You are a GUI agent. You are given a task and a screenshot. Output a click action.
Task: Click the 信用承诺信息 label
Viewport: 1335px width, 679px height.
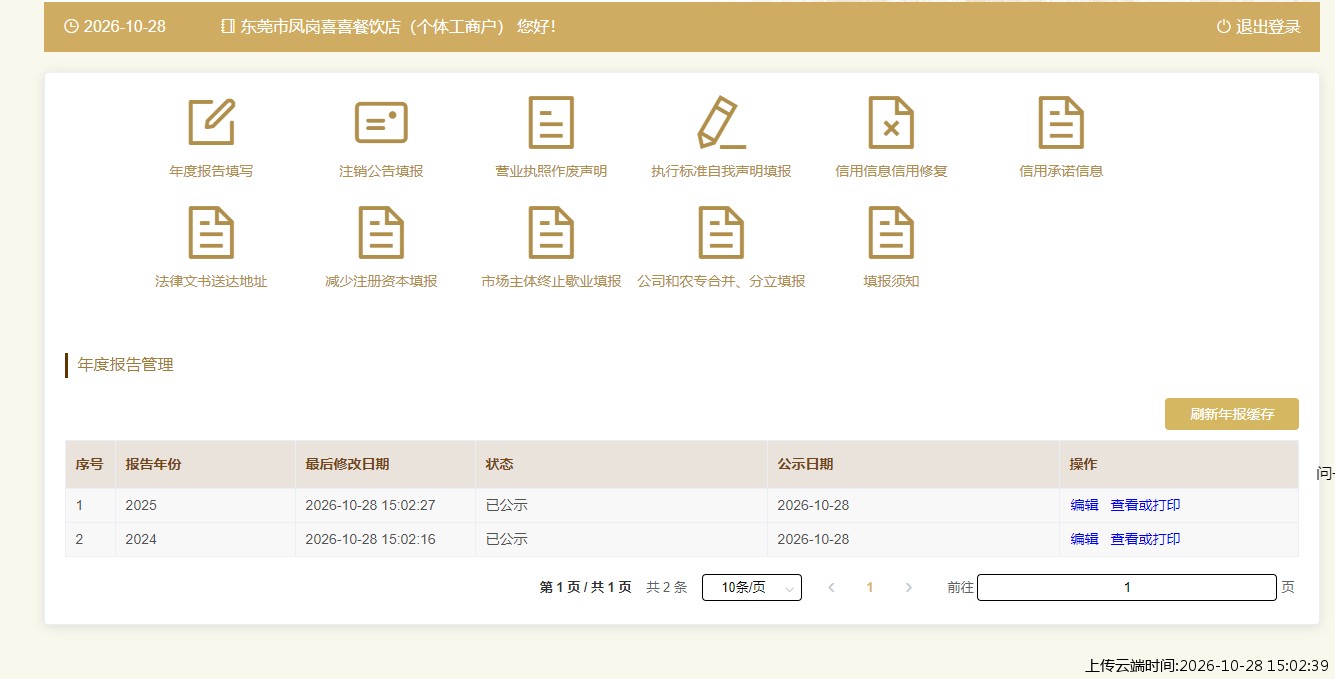pos(1061,171)
